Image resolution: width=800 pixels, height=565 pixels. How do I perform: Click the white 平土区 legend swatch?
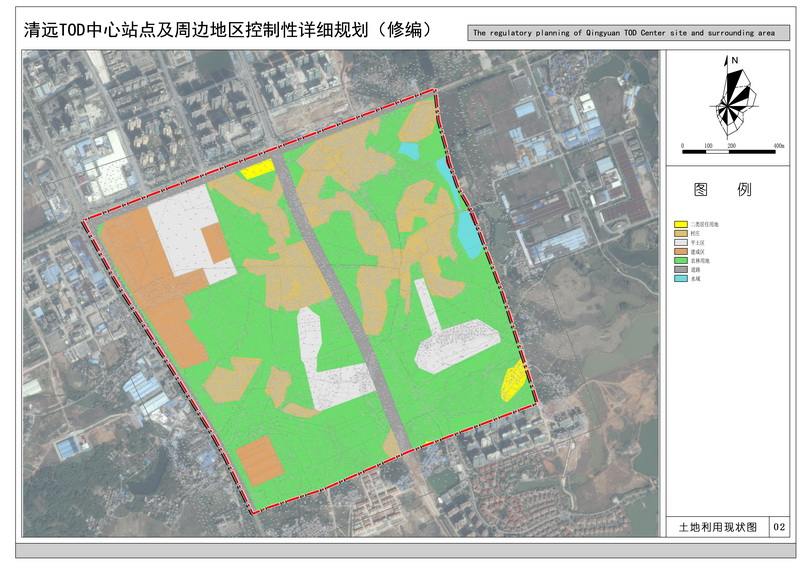click(681, 242)
